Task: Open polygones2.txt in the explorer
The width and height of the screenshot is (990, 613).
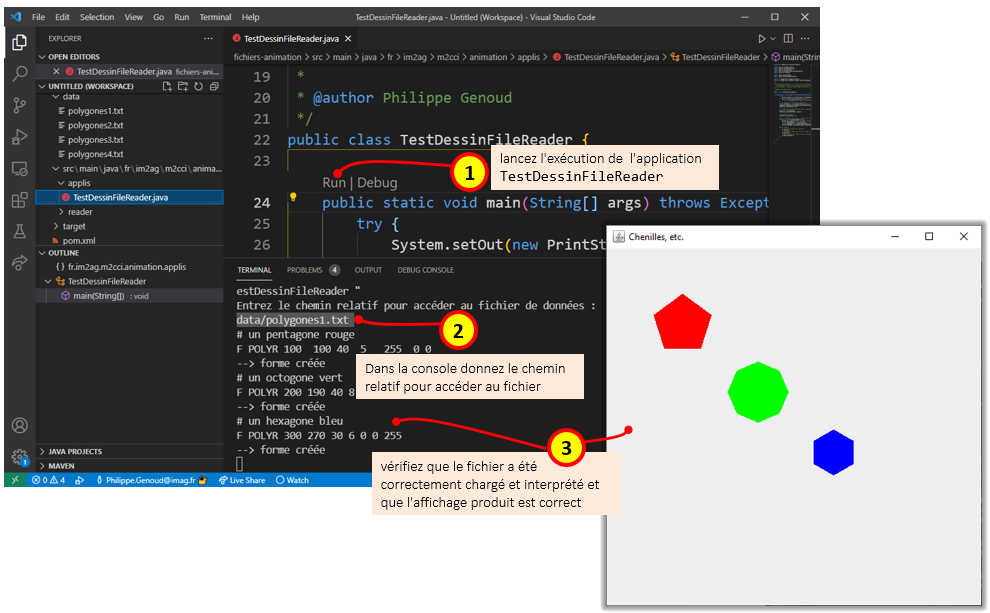Action: coord(95,126)
